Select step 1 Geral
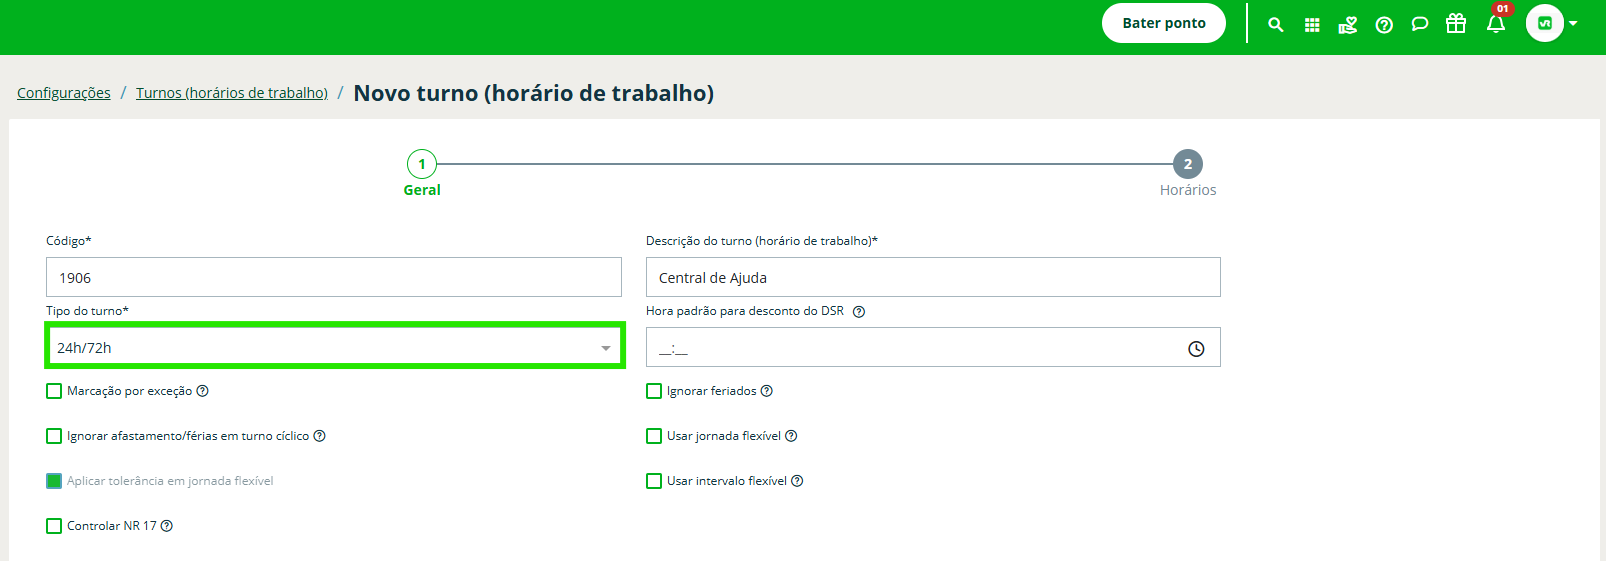This screenshot has height=561, width=1606. (422, 164)
